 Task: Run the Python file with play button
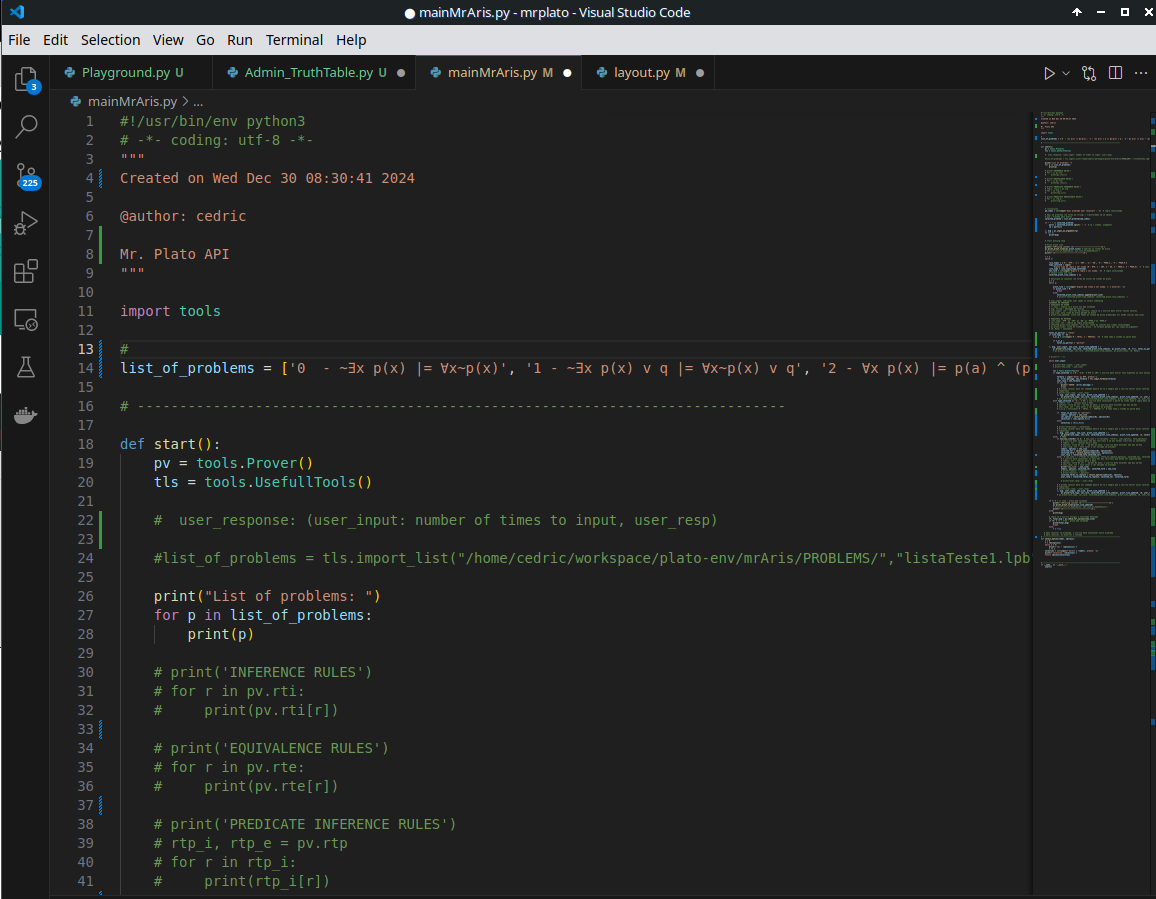1049,73
